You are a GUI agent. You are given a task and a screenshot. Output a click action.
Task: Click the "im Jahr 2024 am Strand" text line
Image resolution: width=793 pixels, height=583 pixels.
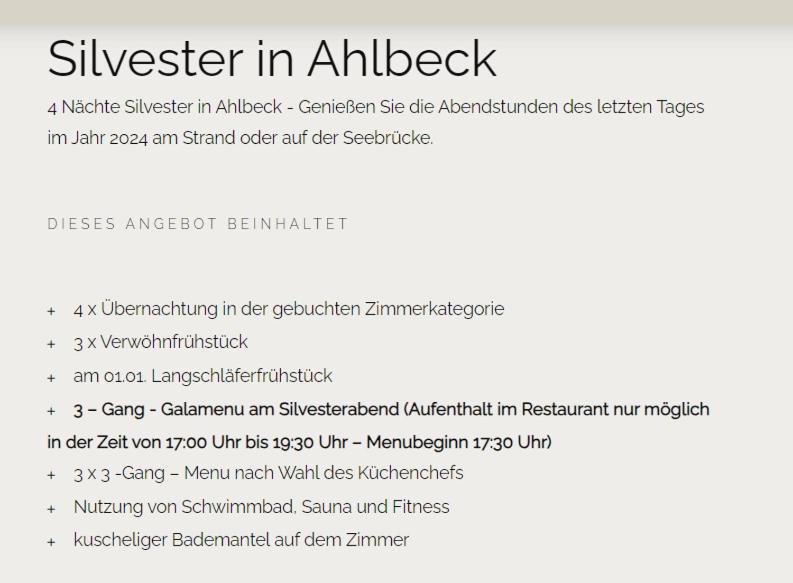click(x=240, y=138)
